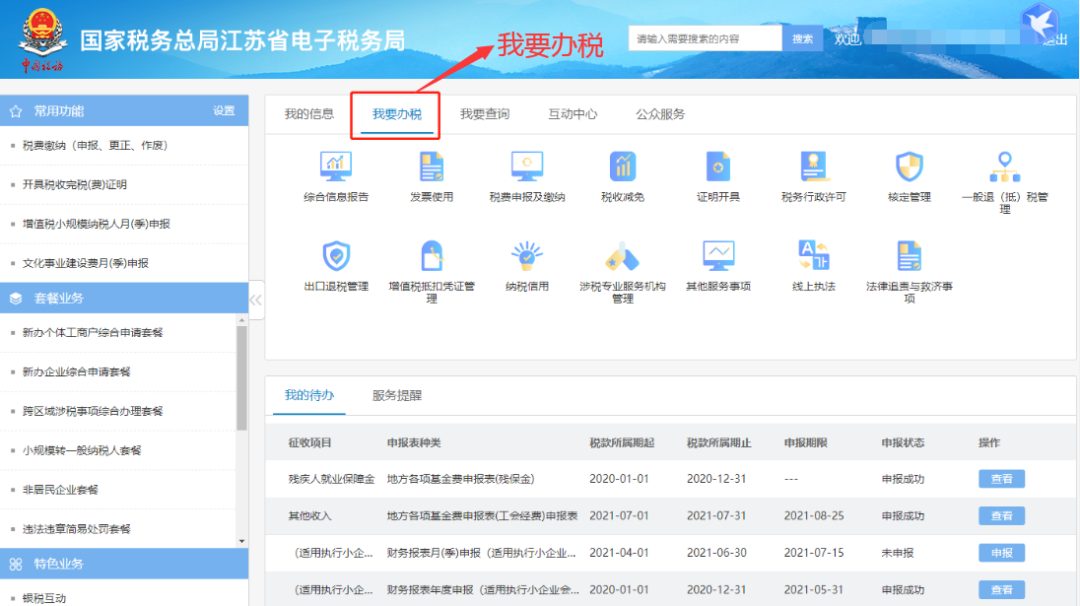
Task: Click 申报 for the 未申报 row
Action: [x=1001, y=553]
